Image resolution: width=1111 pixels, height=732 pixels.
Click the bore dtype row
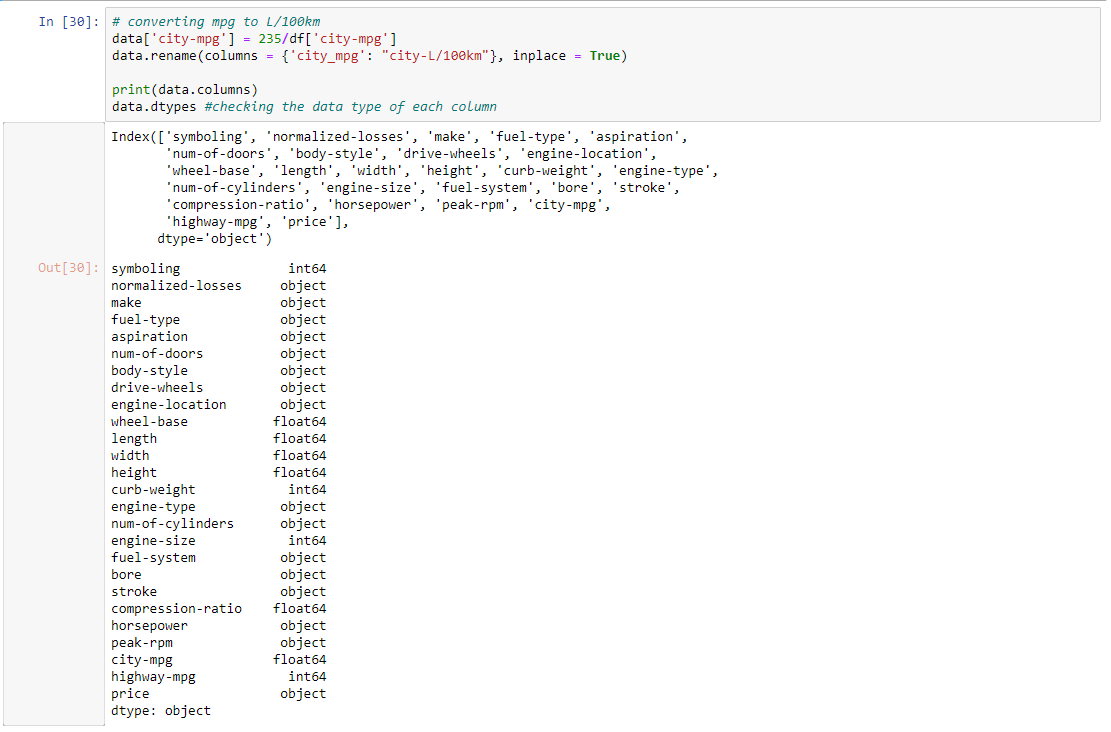pos(218,575)
